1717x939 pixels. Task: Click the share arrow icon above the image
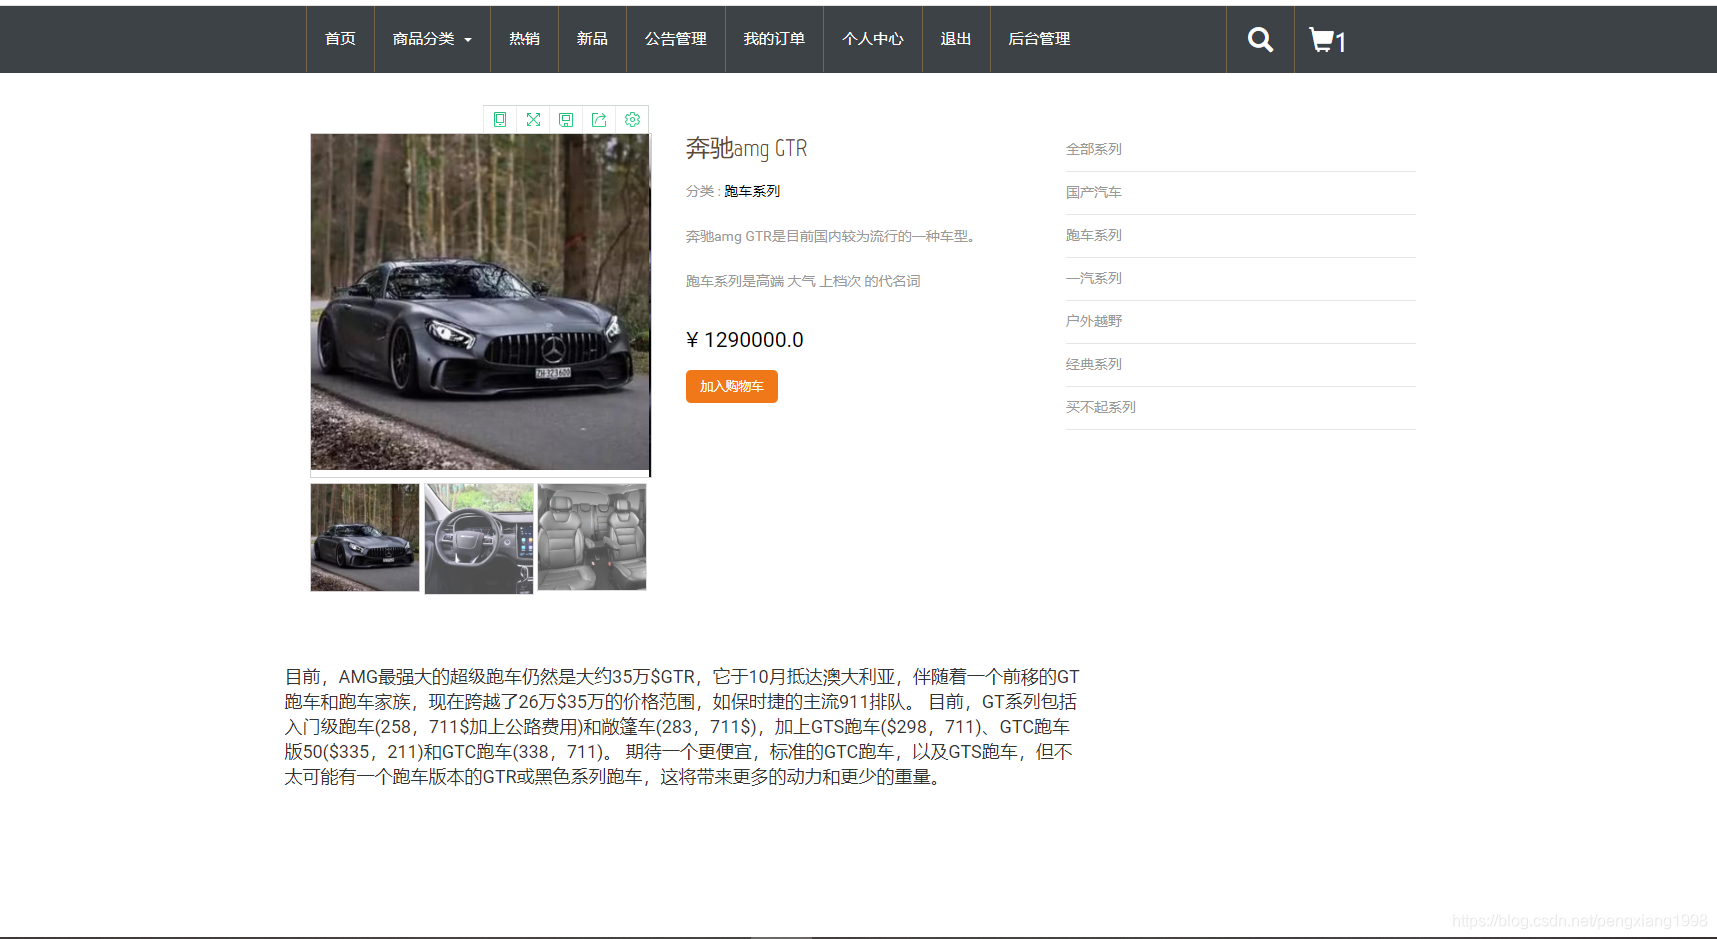(599, 120)
